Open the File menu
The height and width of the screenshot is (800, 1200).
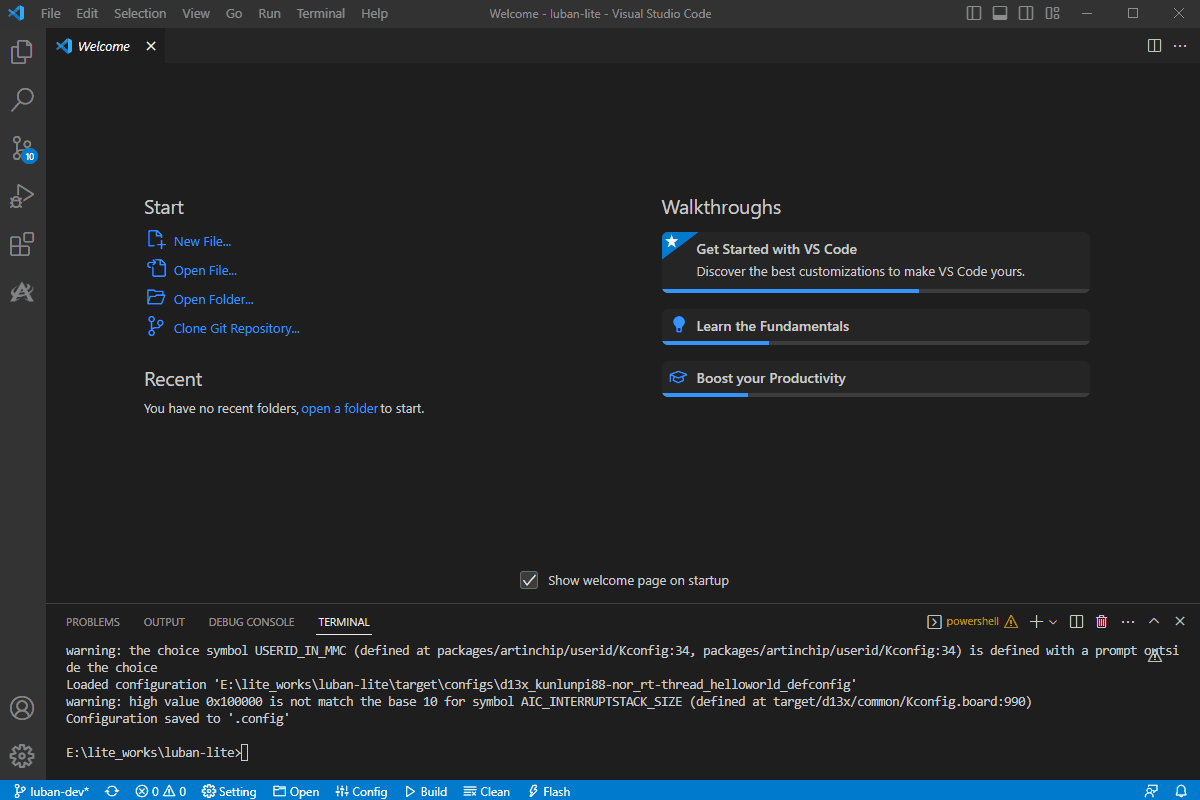(x=51, y=13)
